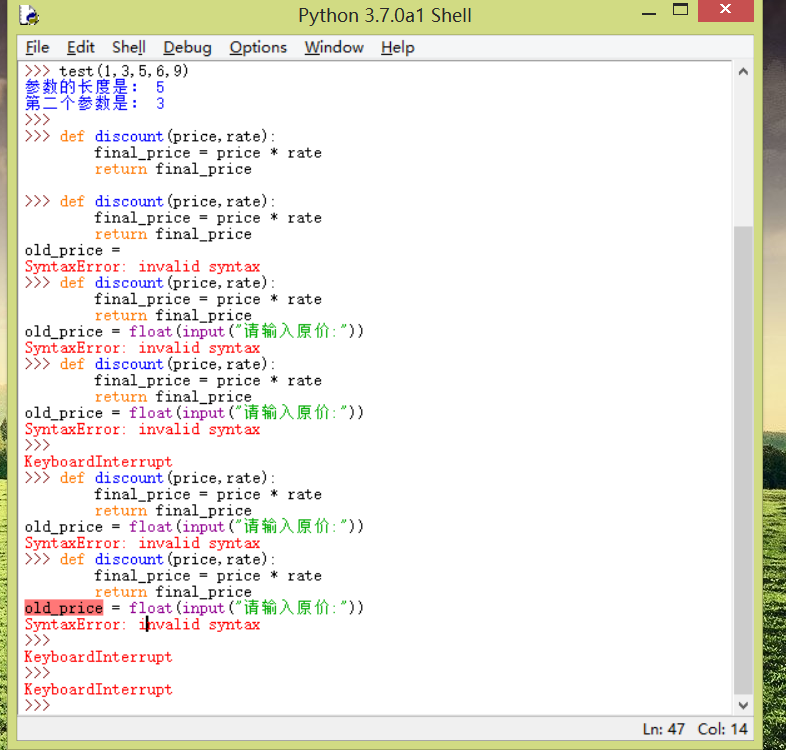The width and height of the screenshot is (786, 750).
Task: Open the Help menu
Action: click(x=397, y=47)
